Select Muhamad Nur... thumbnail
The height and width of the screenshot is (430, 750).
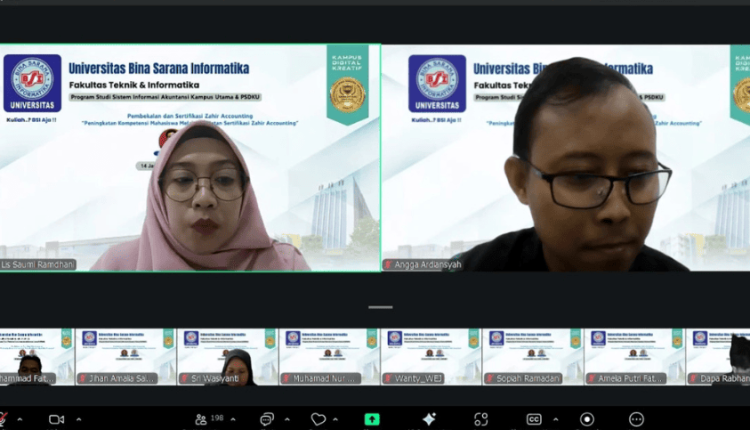(x=329, y=357)
